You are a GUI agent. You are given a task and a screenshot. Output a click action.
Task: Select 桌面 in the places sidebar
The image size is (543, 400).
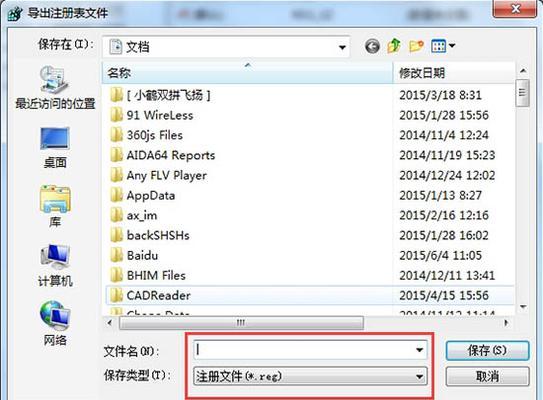coord(55,148)
